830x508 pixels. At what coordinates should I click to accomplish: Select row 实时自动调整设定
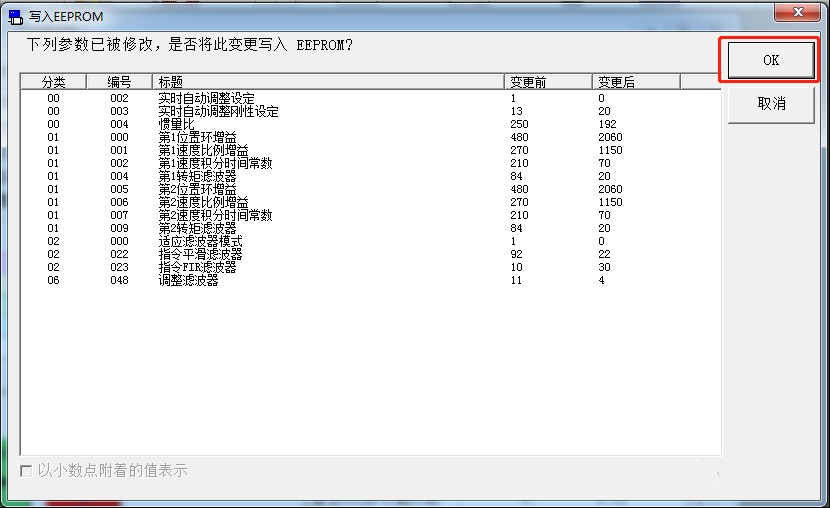click(371, 98)
